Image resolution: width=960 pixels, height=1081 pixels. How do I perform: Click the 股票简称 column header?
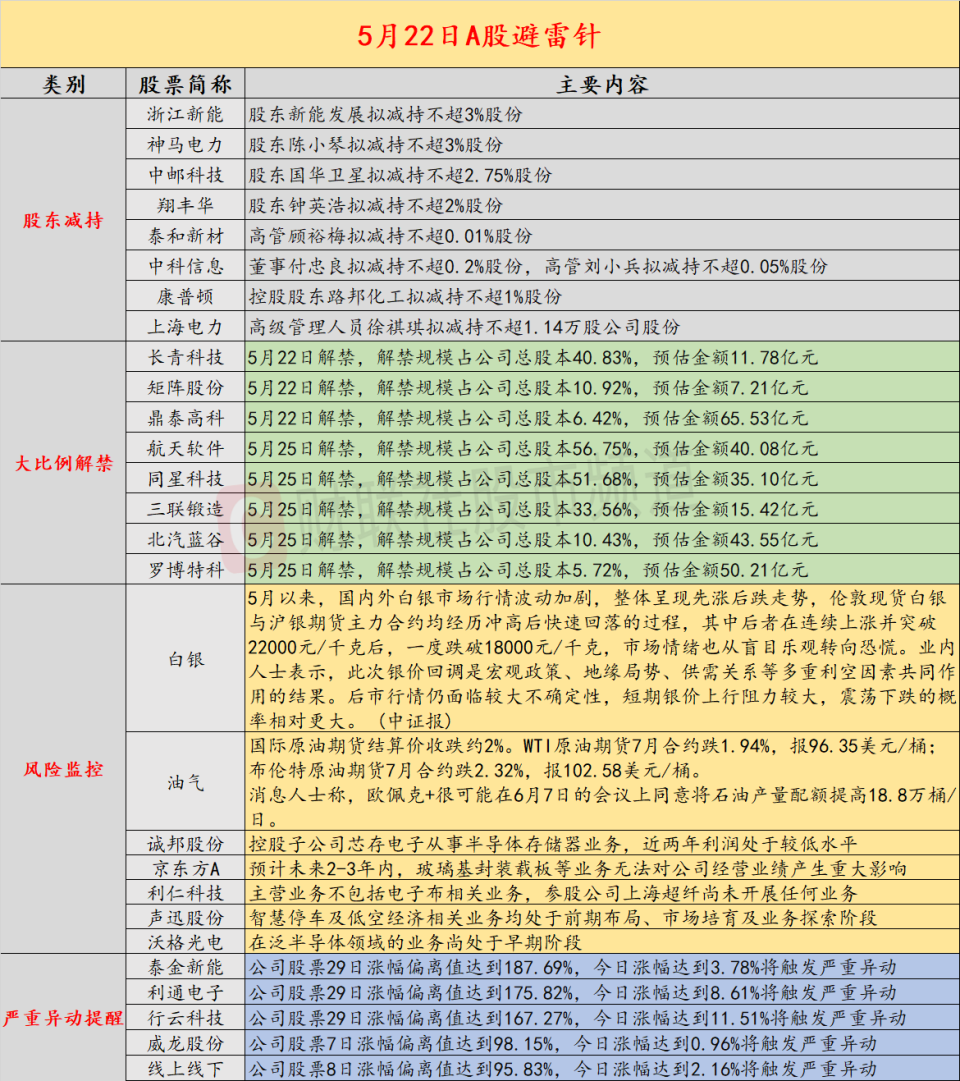[185, 84]
